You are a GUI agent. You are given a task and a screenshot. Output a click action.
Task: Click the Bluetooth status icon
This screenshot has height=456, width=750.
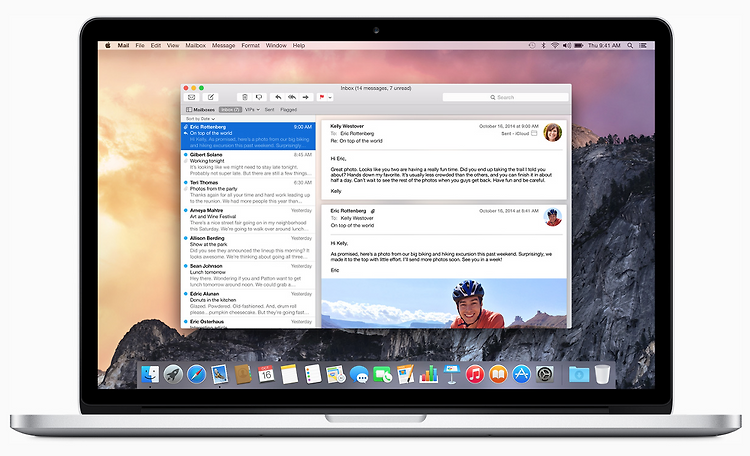[x=543, y=45]
